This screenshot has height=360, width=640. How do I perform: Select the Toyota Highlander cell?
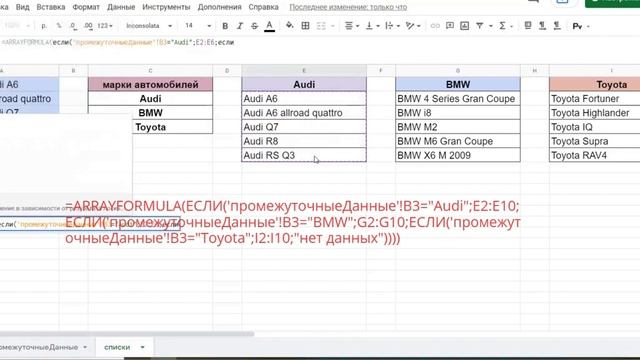coord(595,113)
